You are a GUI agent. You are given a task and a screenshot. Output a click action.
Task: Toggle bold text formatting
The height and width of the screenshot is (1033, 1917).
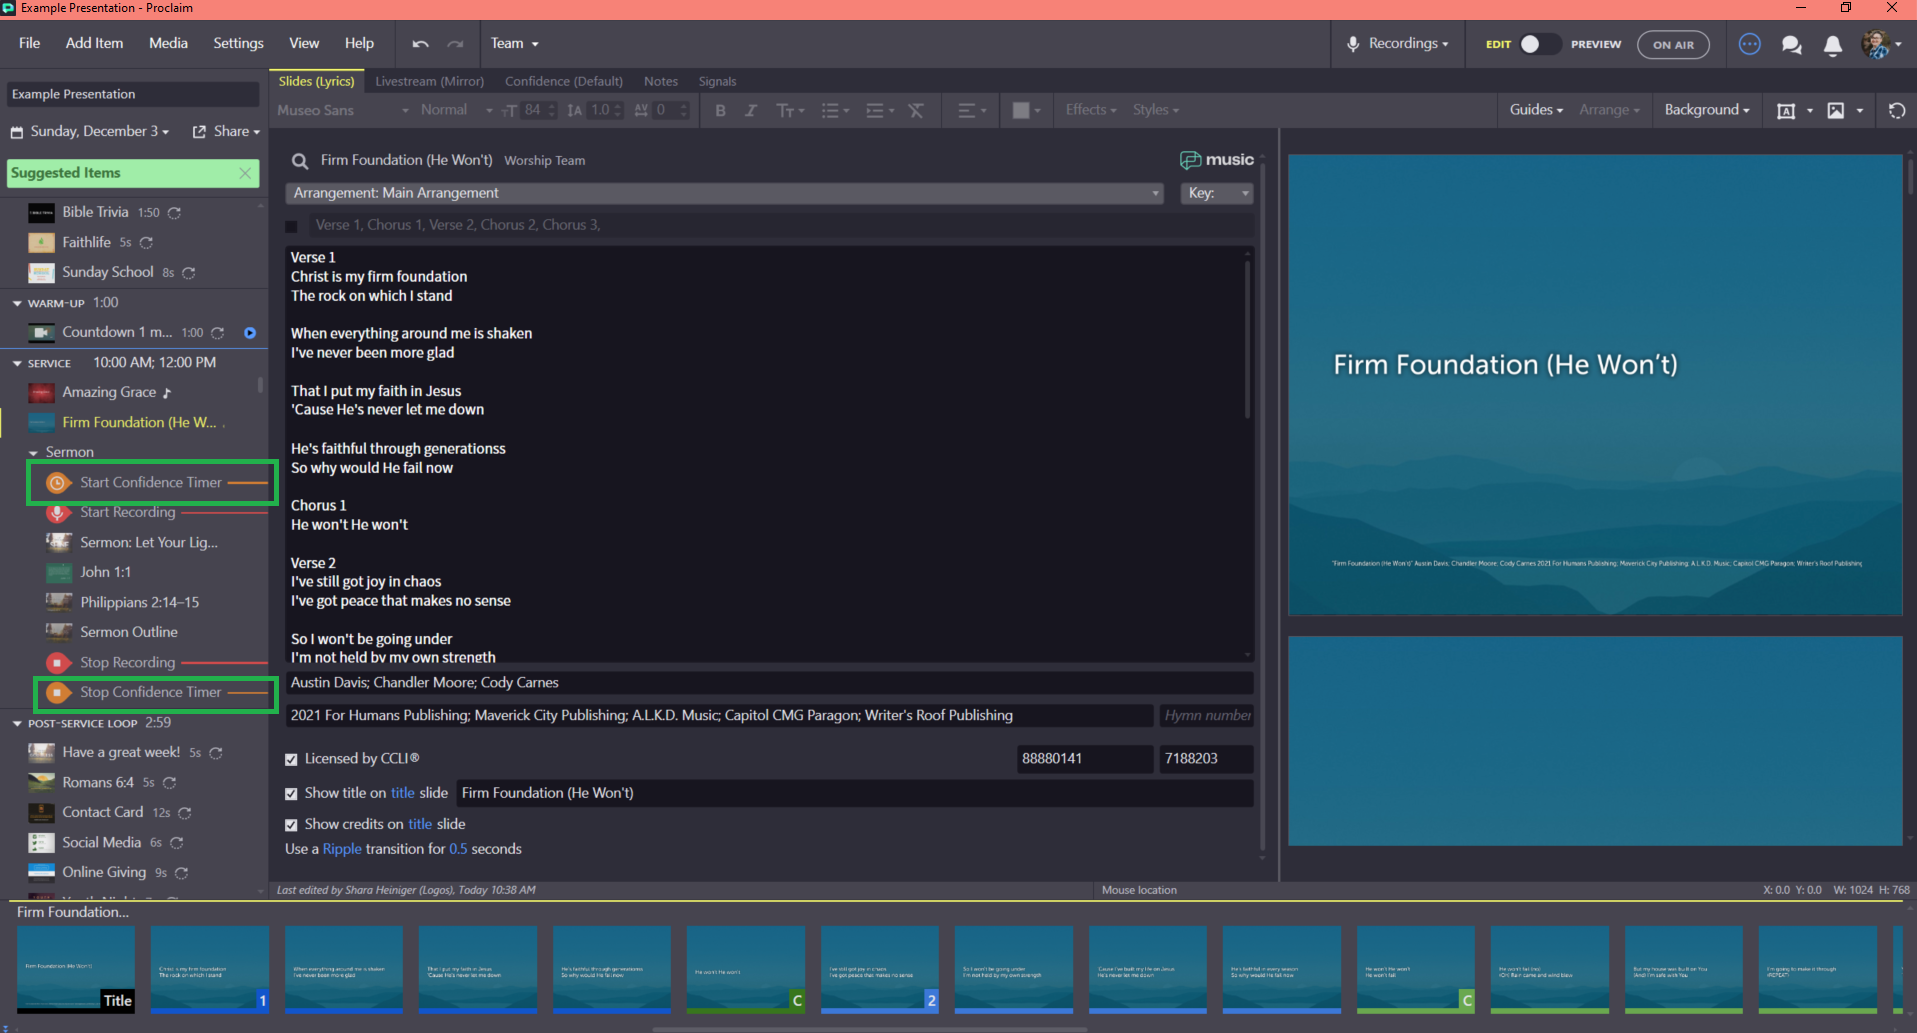(720, 110)
